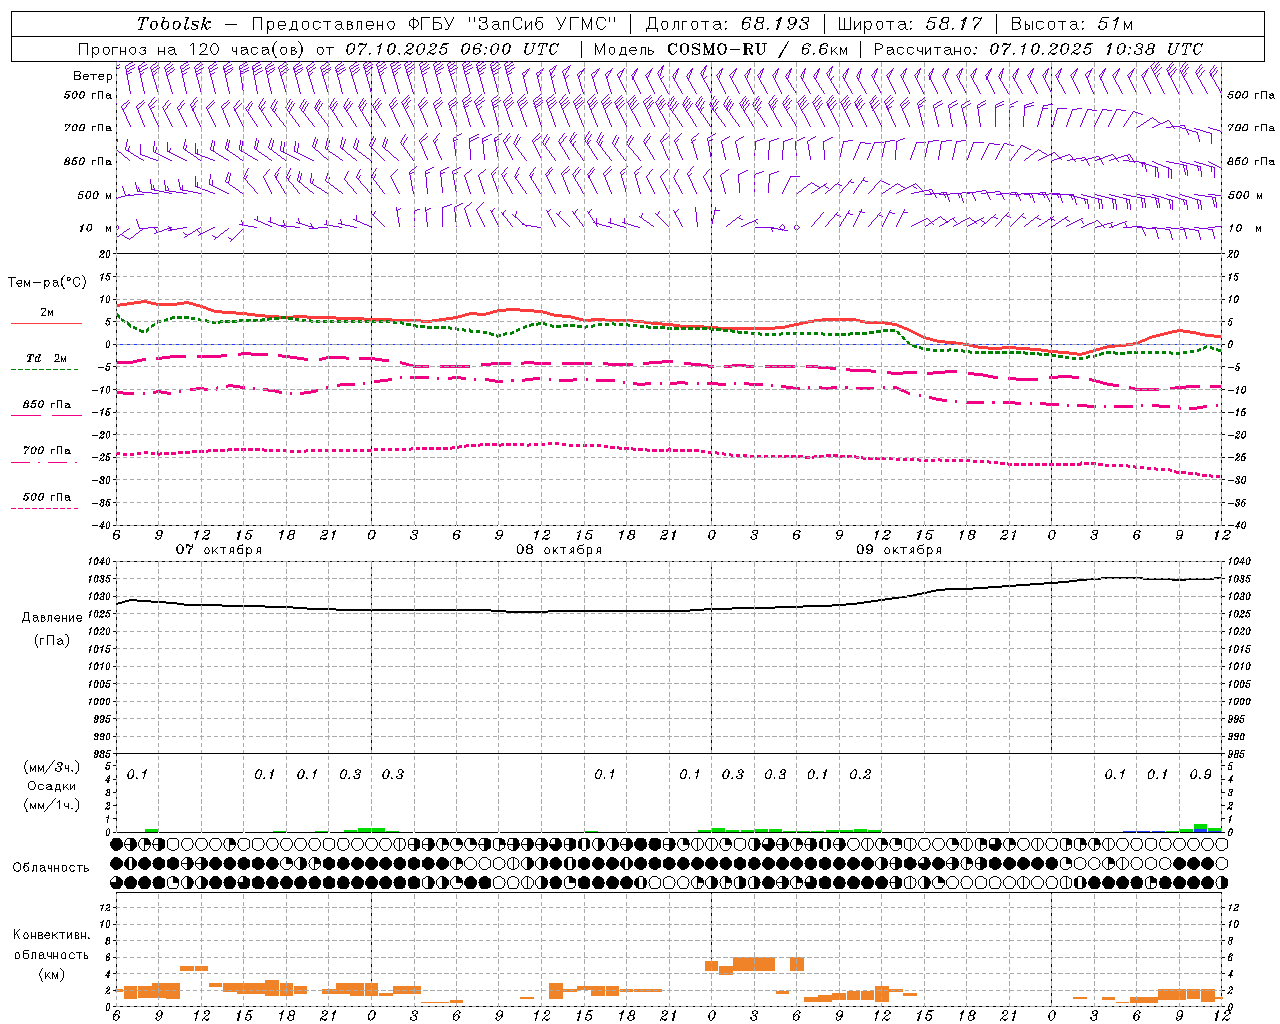Click the '(мм/3ч.)' precipitation unit label

click(x=52, y=767)
